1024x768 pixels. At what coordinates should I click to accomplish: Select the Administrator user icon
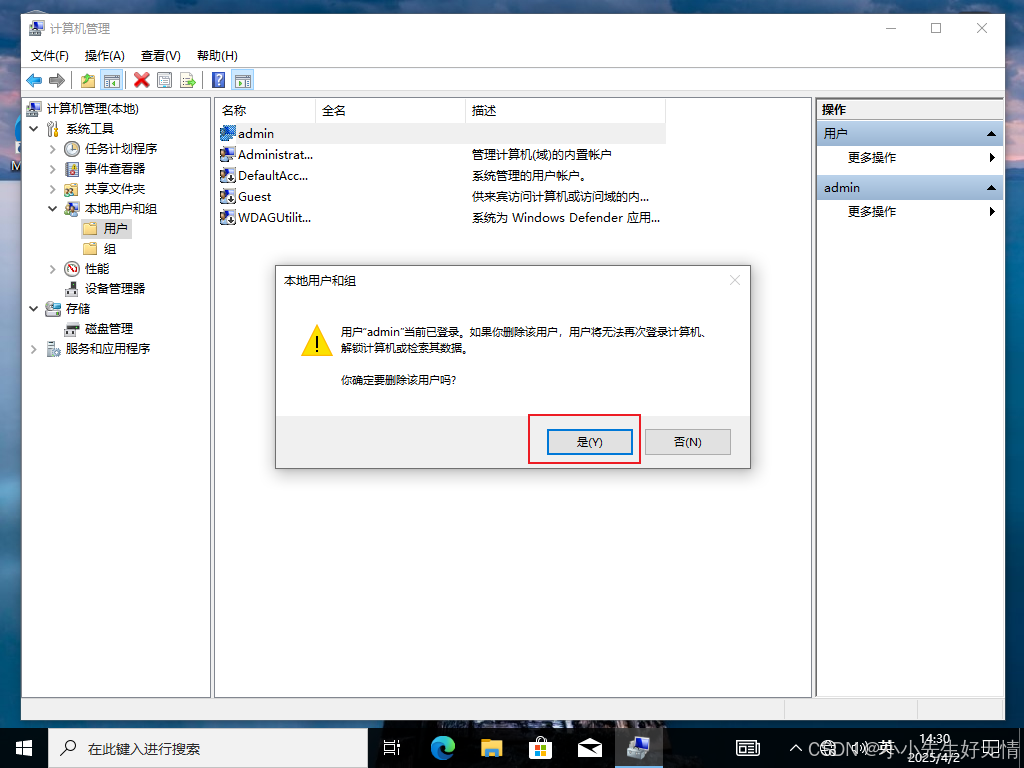pos(227,155)
